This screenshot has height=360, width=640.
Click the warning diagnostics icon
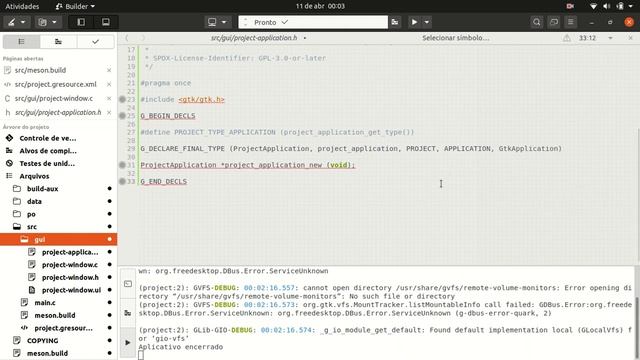567,38
